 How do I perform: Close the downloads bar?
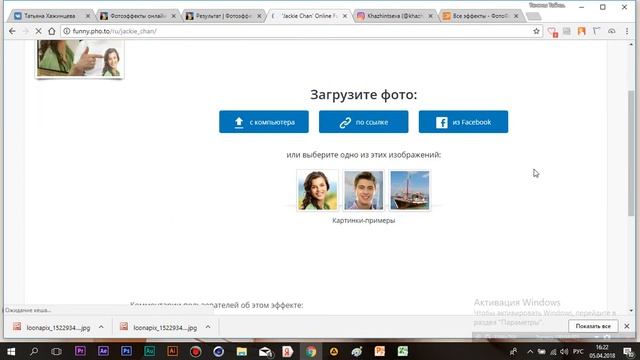627,326
